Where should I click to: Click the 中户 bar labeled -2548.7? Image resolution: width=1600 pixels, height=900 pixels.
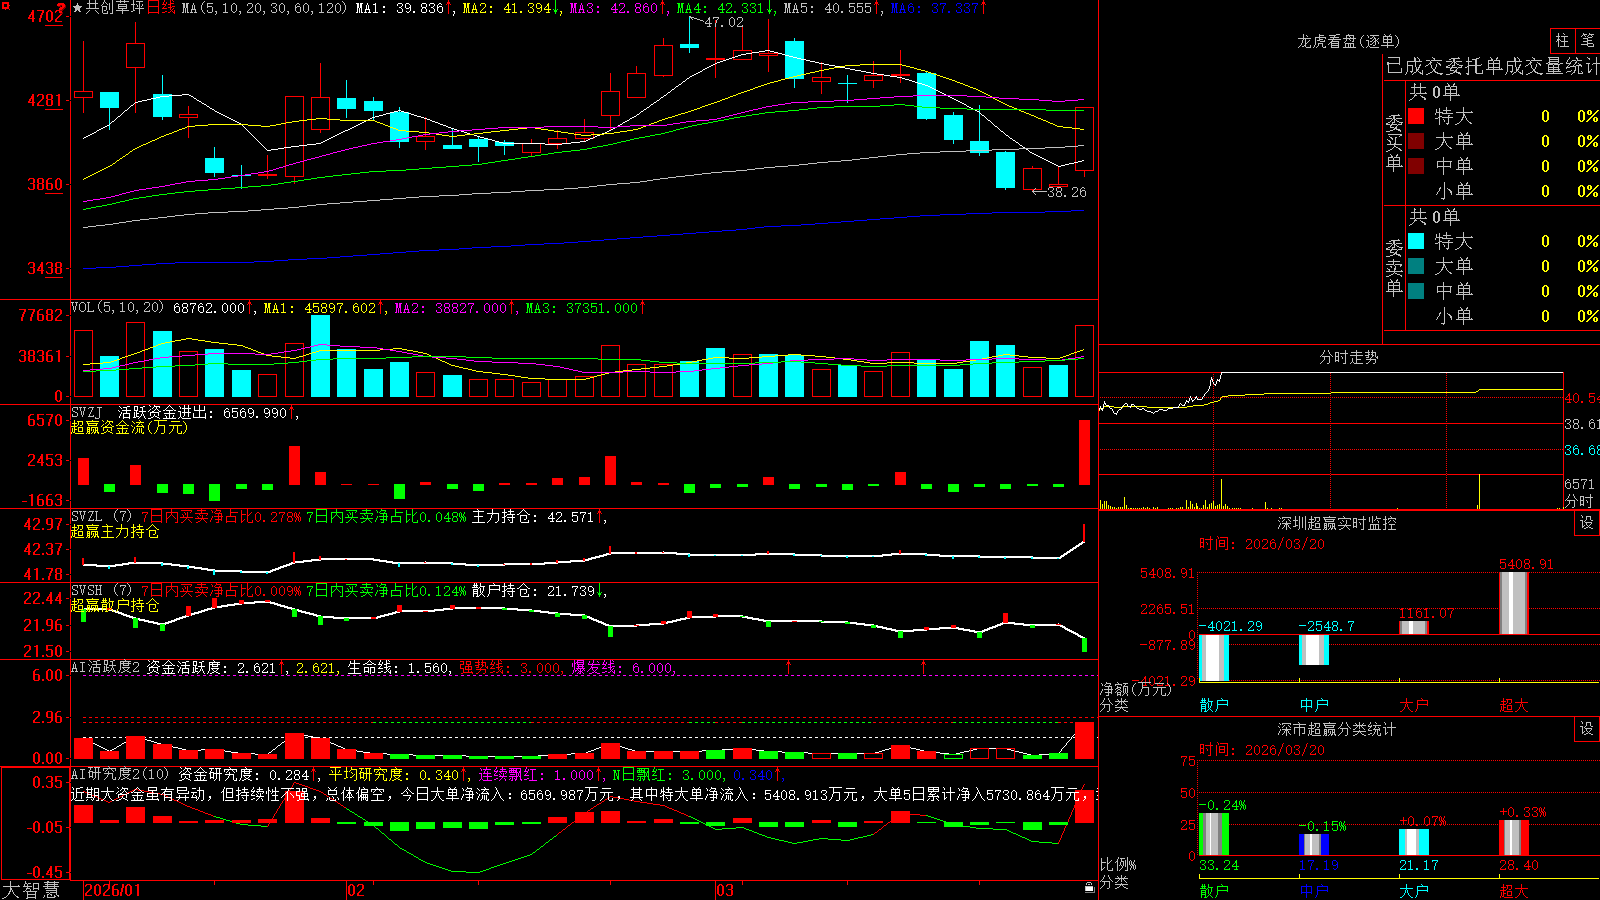1314,649
